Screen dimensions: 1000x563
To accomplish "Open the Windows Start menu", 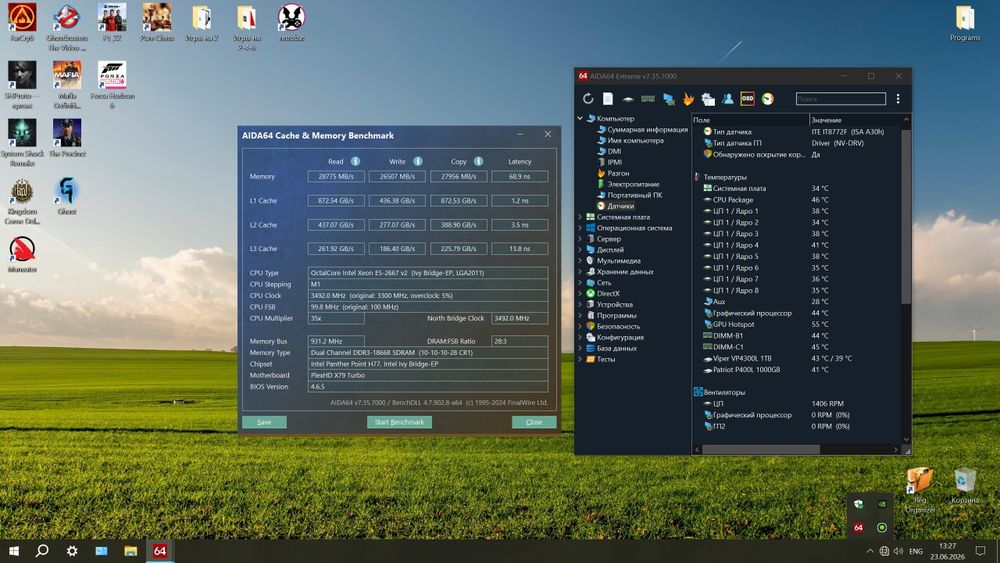I will coord(14,551).
